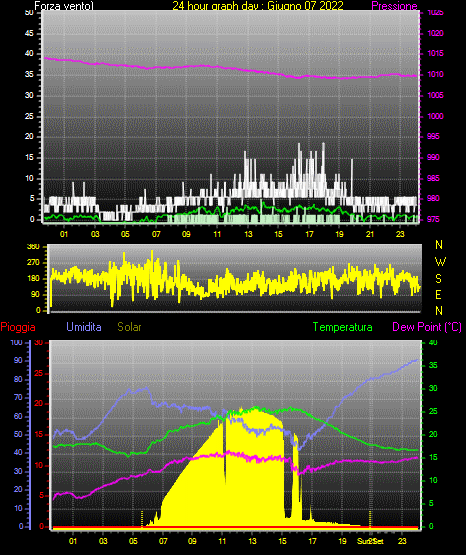Click the Forza vento axis title
This screenshot has width=466, height=555.
pyautogui.click(x=64, y=6)
